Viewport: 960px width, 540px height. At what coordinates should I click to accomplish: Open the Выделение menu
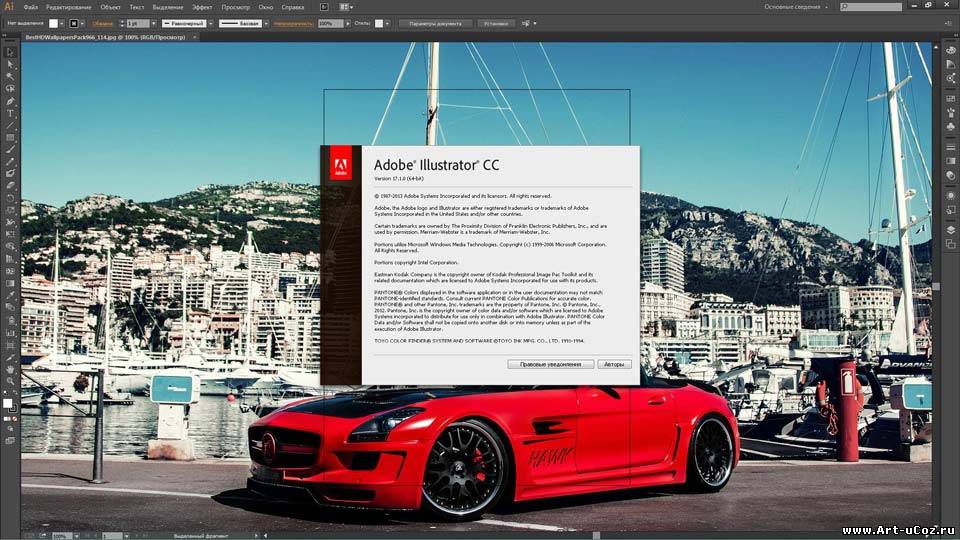(168, 7)
